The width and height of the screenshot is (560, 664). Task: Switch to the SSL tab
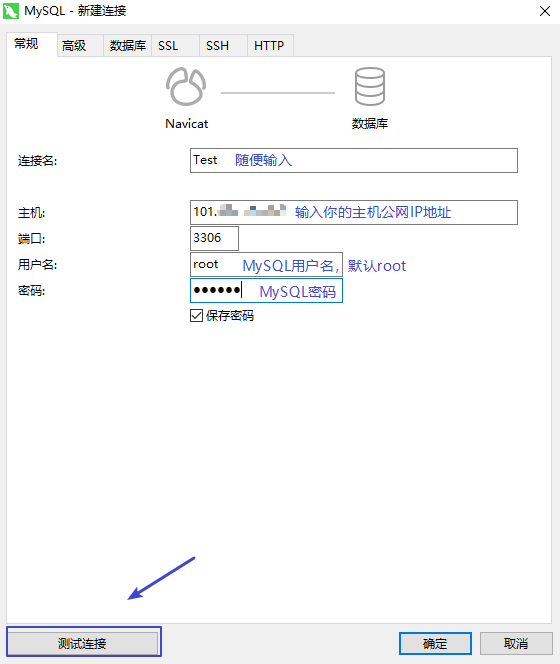coord(175,45)
